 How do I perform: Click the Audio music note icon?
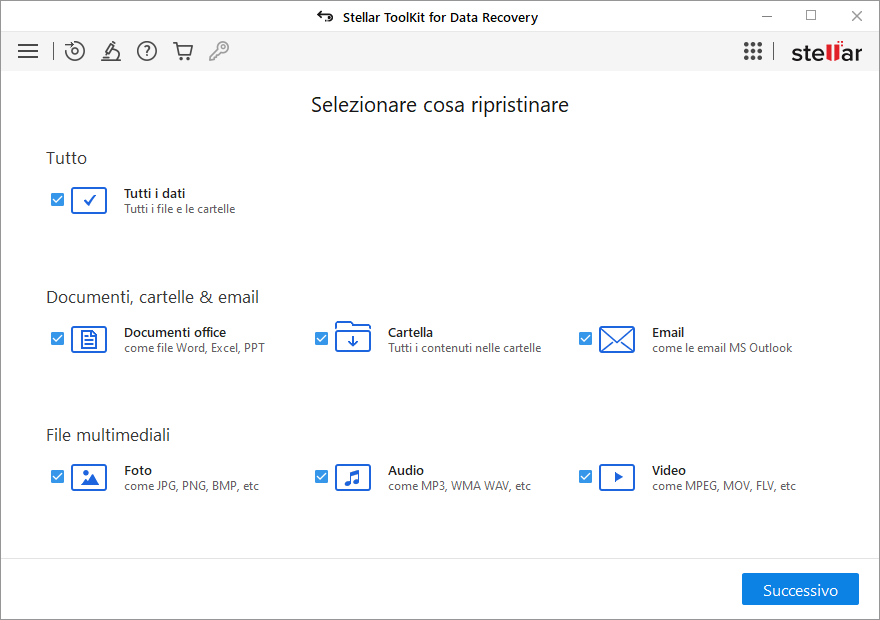click(x=353, y=477)
